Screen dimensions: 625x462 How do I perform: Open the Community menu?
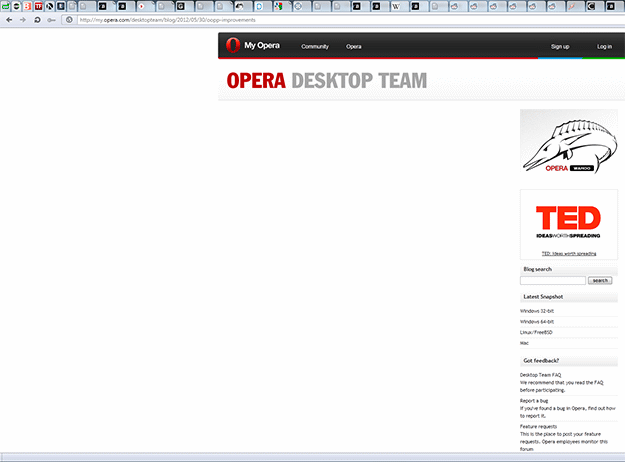315,46
